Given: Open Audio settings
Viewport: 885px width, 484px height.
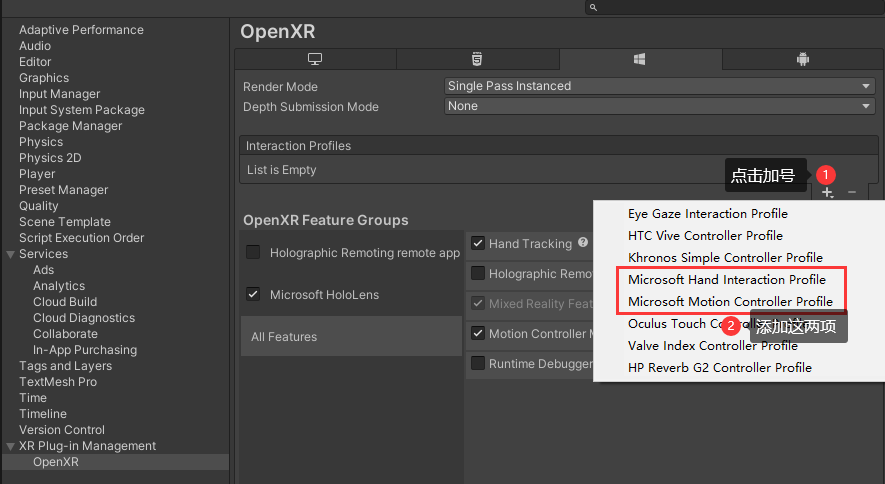Looking at the screenshot, I should click(x=35, y=46).
